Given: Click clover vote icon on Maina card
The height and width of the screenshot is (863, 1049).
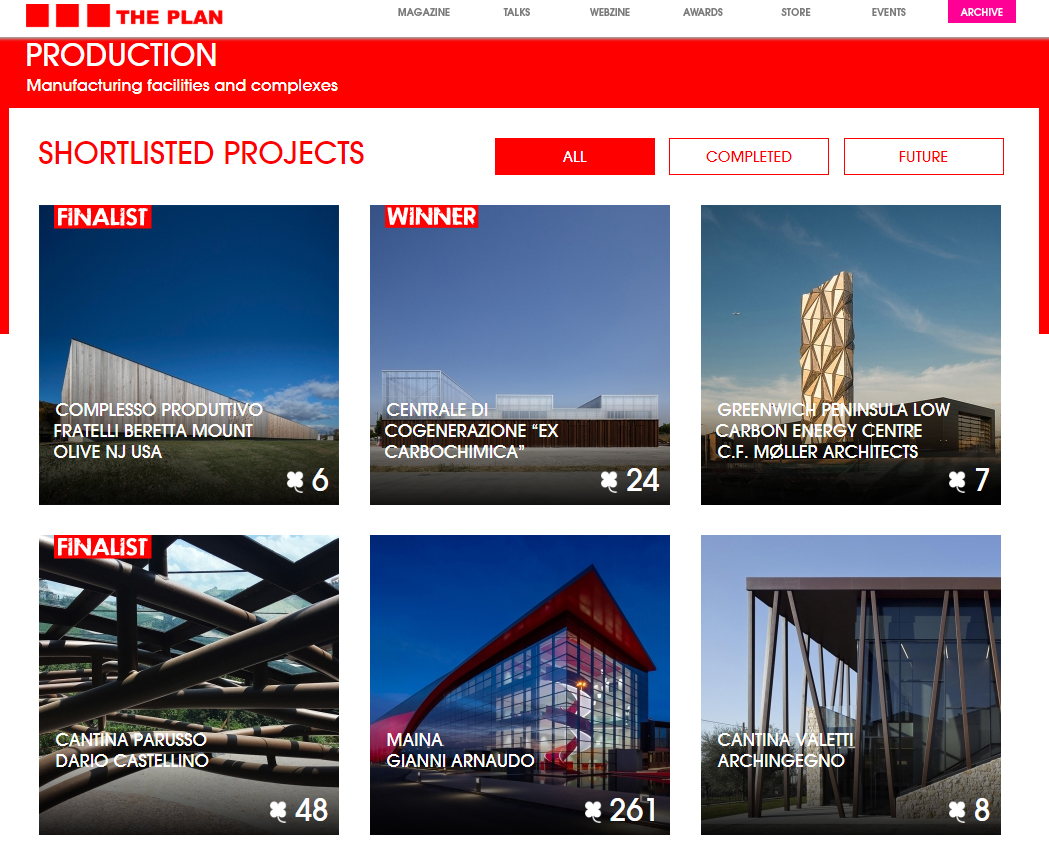Looking at the screenshot, I should click(x=594, y=810).
